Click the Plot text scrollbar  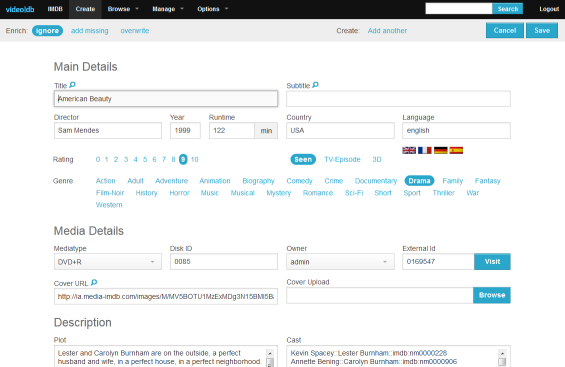tap(270, 358)
